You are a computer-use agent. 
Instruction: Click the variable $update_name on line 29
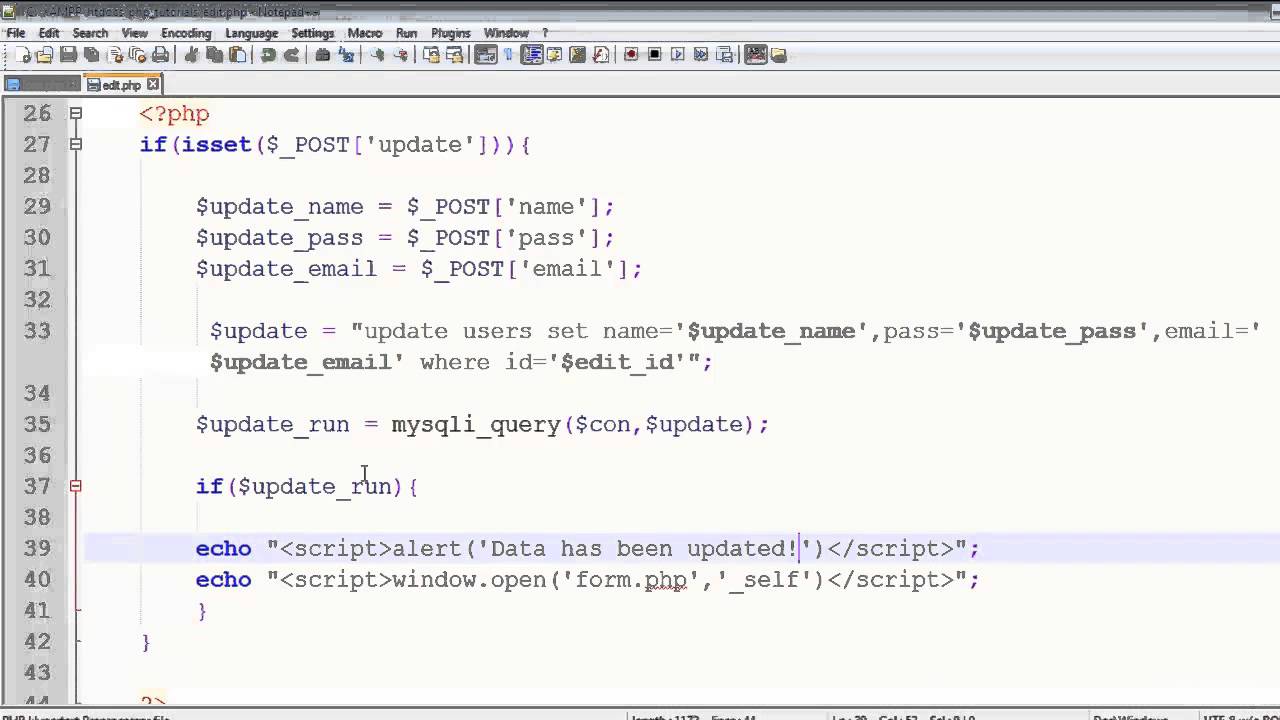click(x=280, y=207)
